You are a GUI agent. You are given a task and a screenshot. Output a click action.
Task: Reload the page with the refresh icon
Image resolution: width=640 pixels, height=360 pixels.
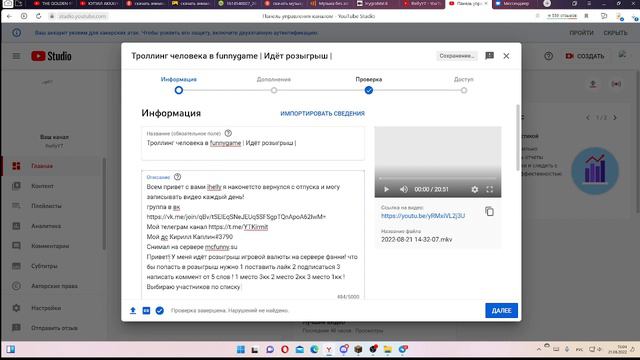(38, 16)
